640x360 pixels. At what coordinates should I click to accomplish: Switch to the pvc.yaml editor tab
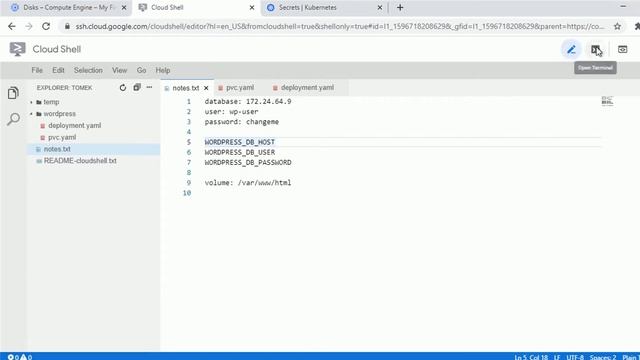pyautogui.click(x=240, y=88)
